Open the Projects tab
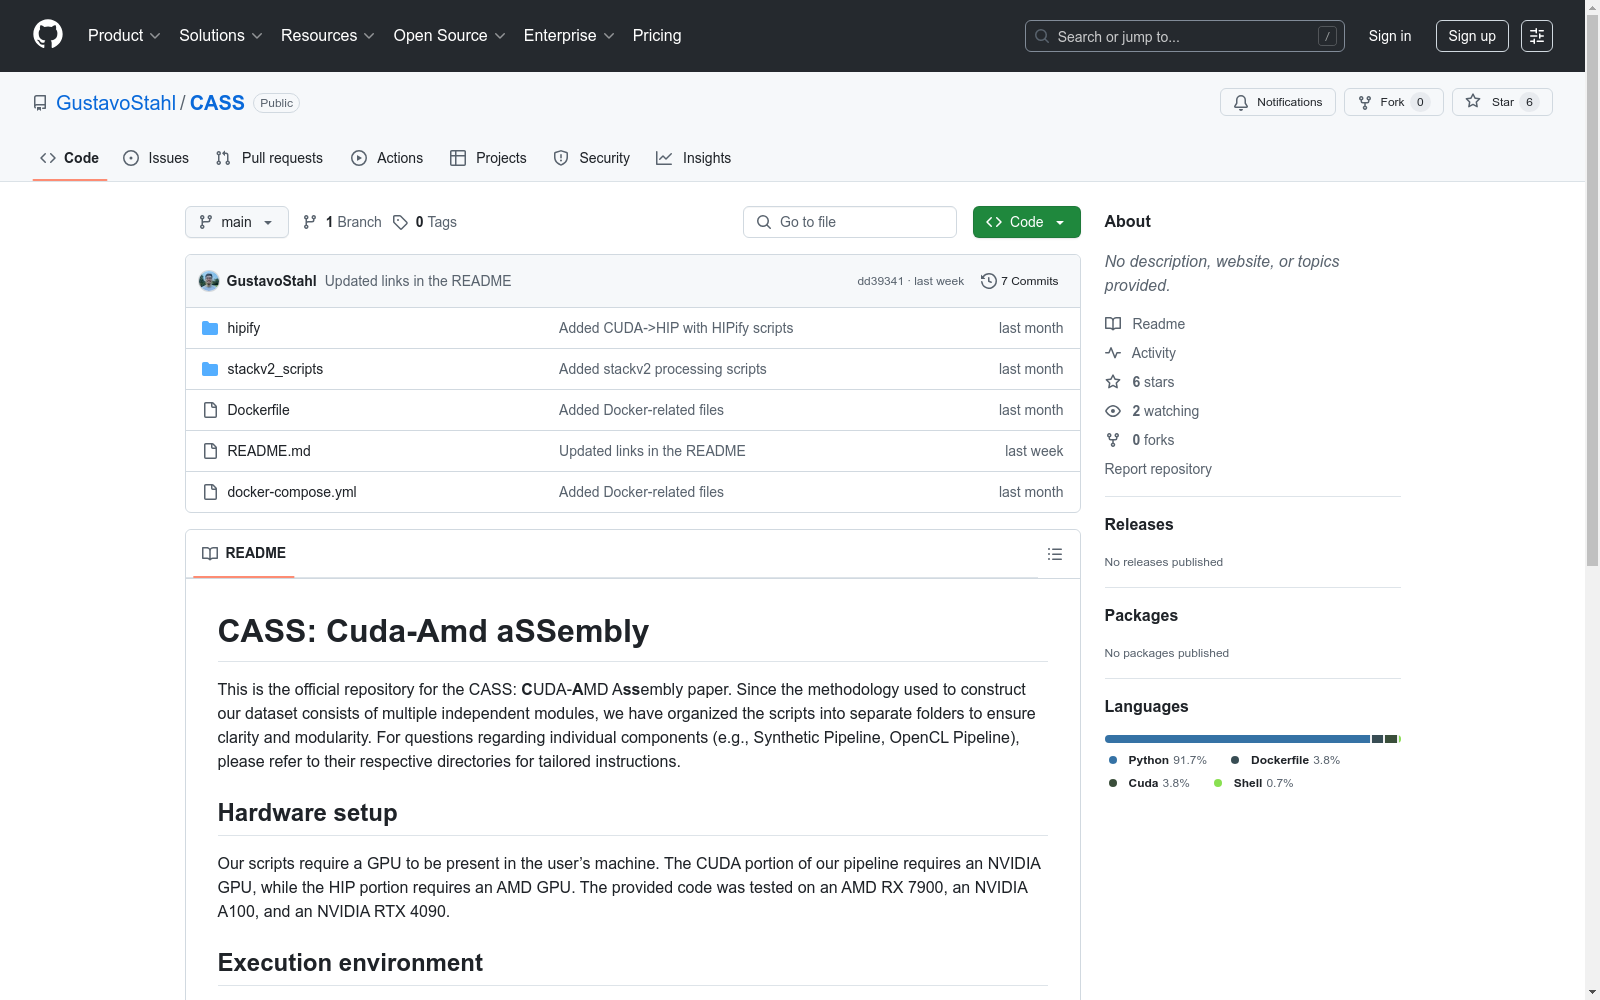This screenshot has height=1000, width=1600. point(488,158)
